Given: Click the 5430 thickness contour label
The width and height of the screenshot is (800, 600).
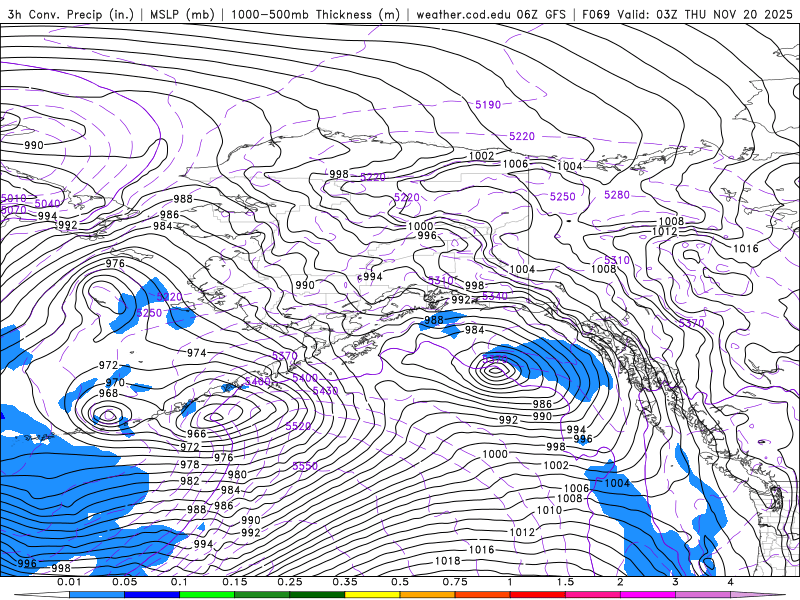Looking at the screenshot, I should tap(326, 391).
